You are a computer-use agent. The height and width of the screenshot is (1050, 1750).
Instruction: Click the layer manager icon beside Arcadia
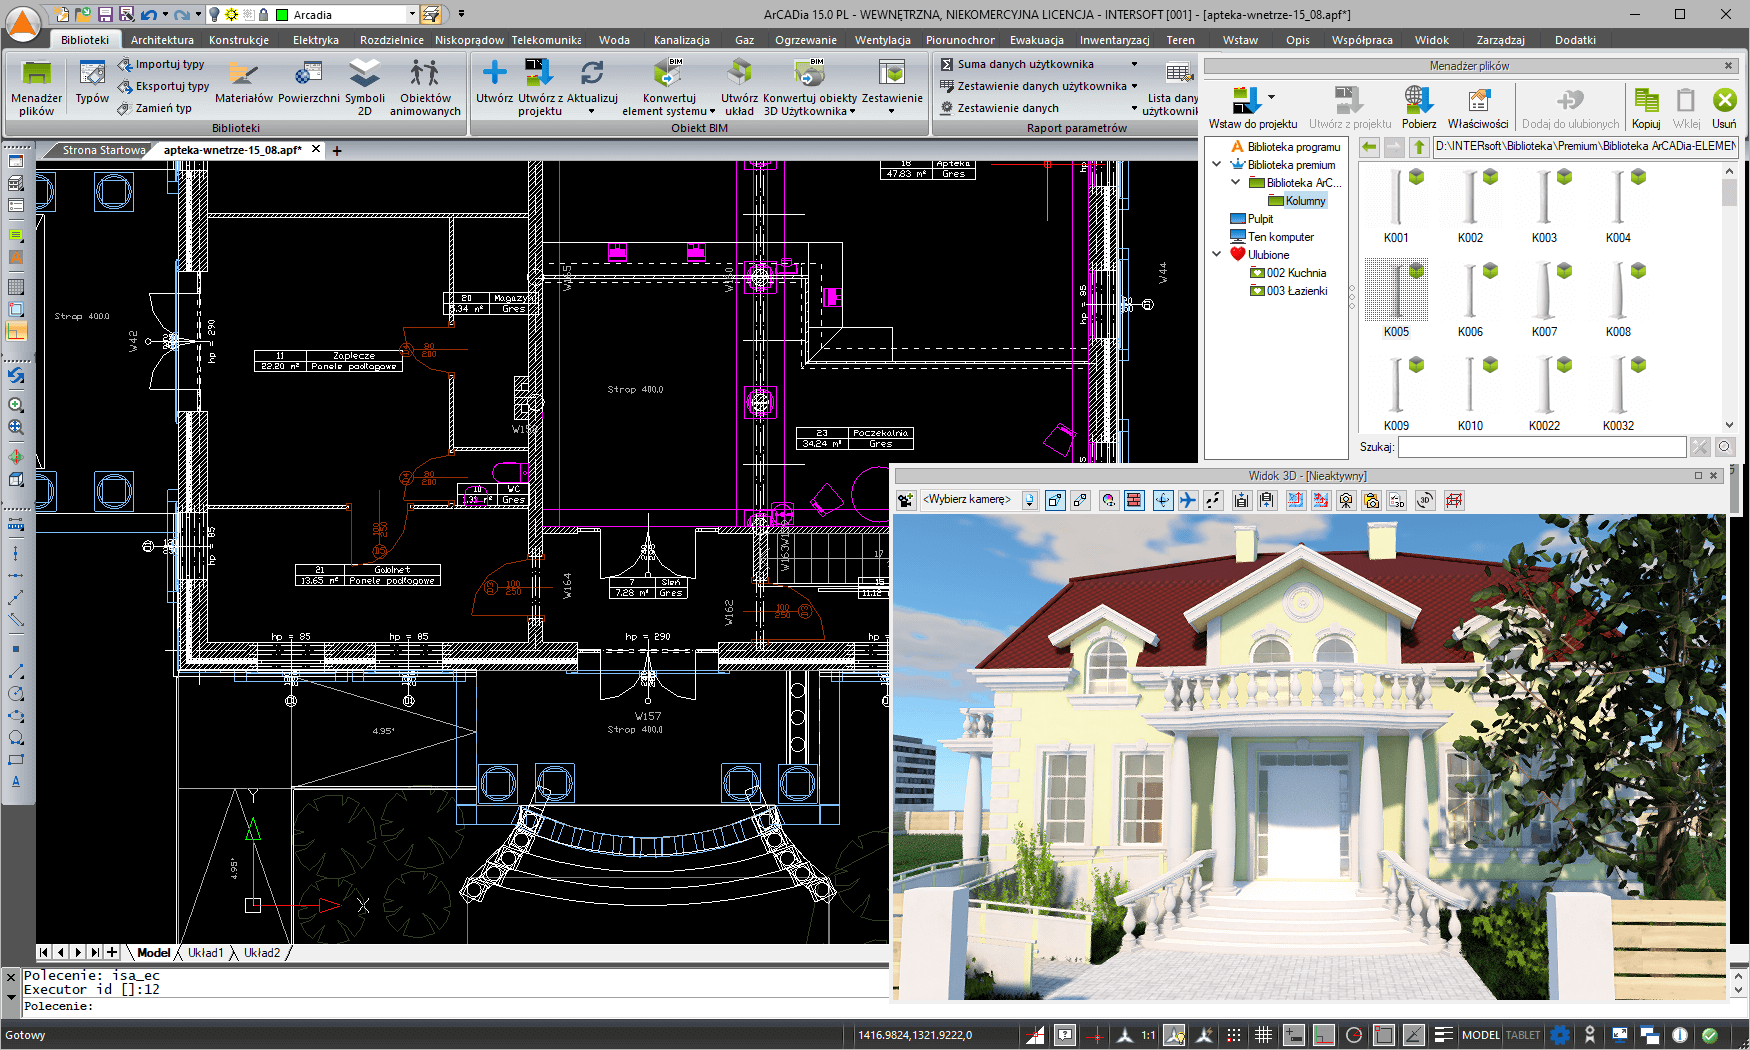tap(431, 14)
